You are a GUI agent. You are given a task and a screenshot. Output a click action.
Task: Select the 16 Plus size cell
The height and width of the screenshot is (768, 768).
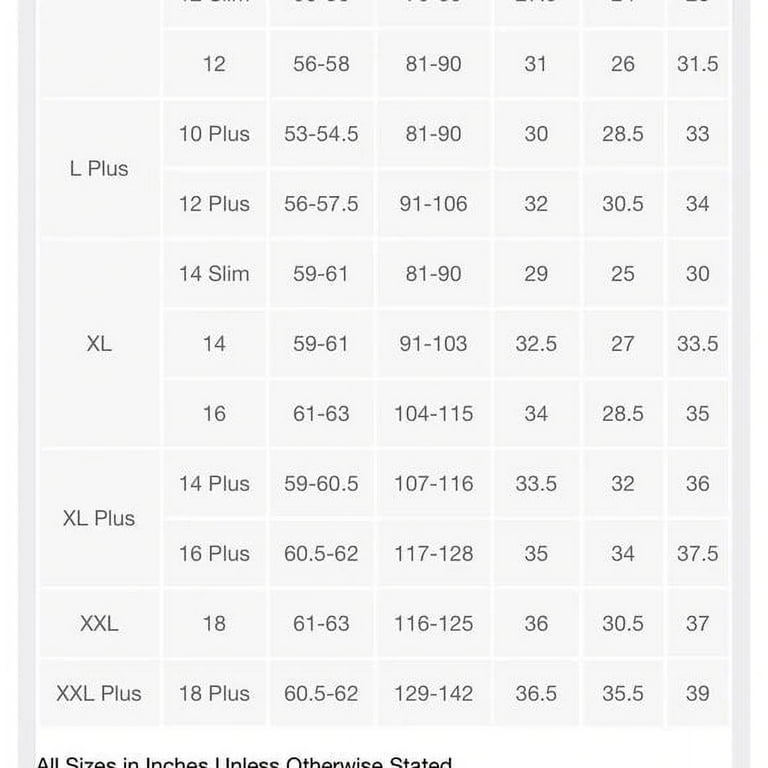click(215, 553)
